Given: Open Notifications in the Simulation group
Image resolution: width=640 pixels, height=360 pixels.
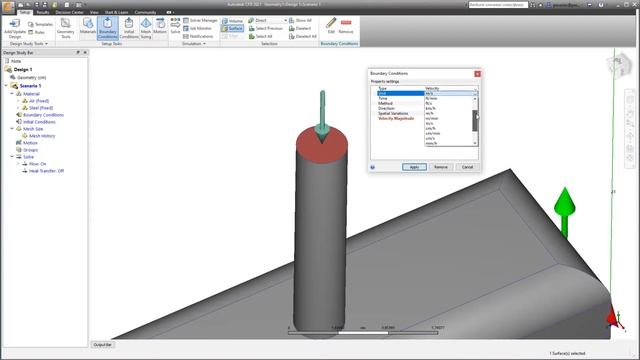Looking at the screenshot, I should (198, 36).
